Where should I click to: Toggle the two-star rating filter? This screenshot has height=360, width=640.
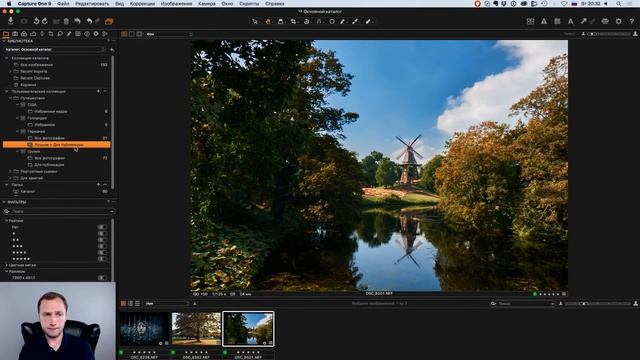[102, 240]
